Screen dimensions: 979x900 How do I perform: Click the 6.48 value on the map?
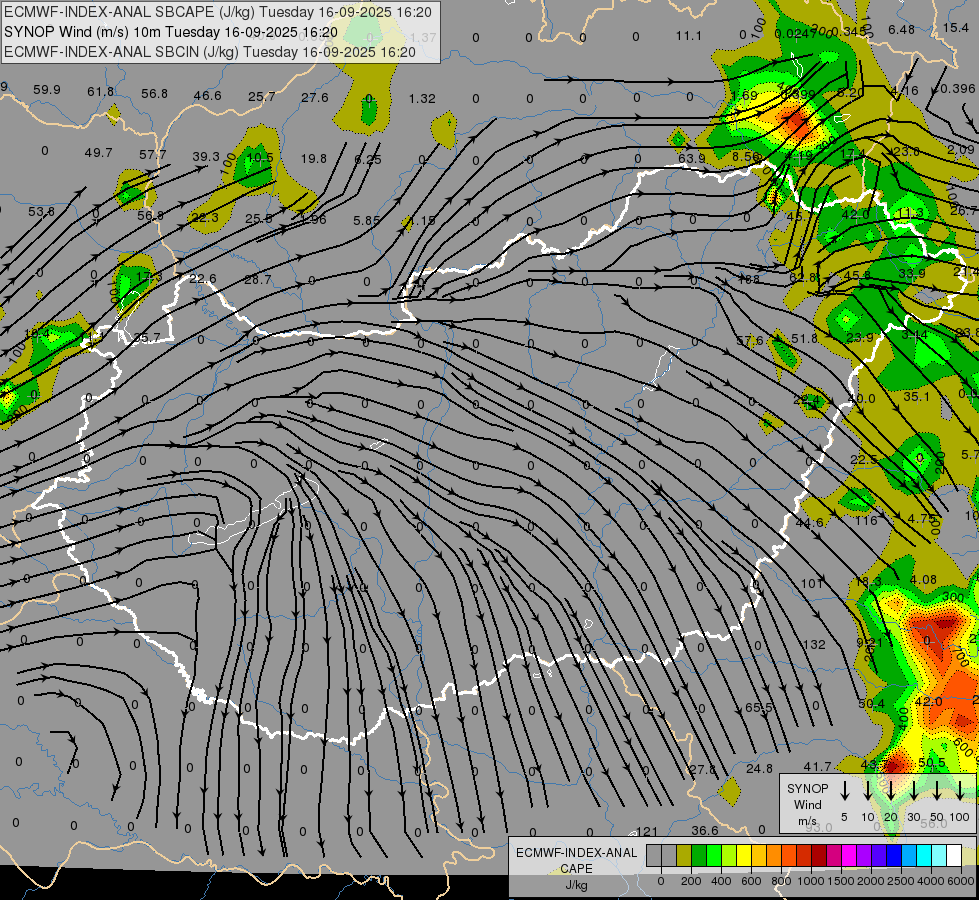point(902,29)
